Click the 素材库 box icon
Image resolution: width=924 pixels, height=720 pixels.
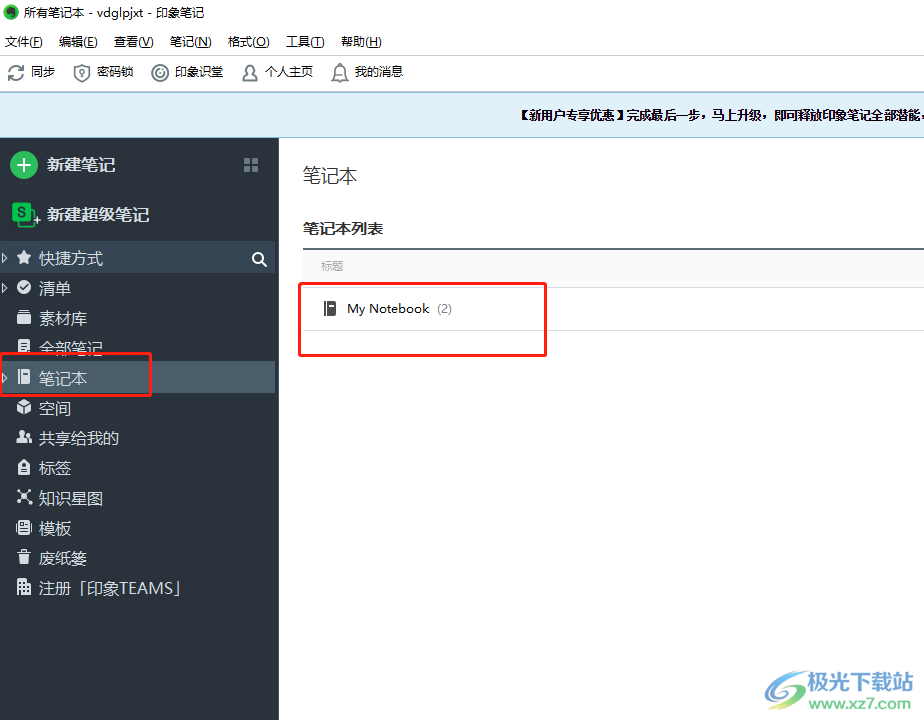click(x=24, y=317)
